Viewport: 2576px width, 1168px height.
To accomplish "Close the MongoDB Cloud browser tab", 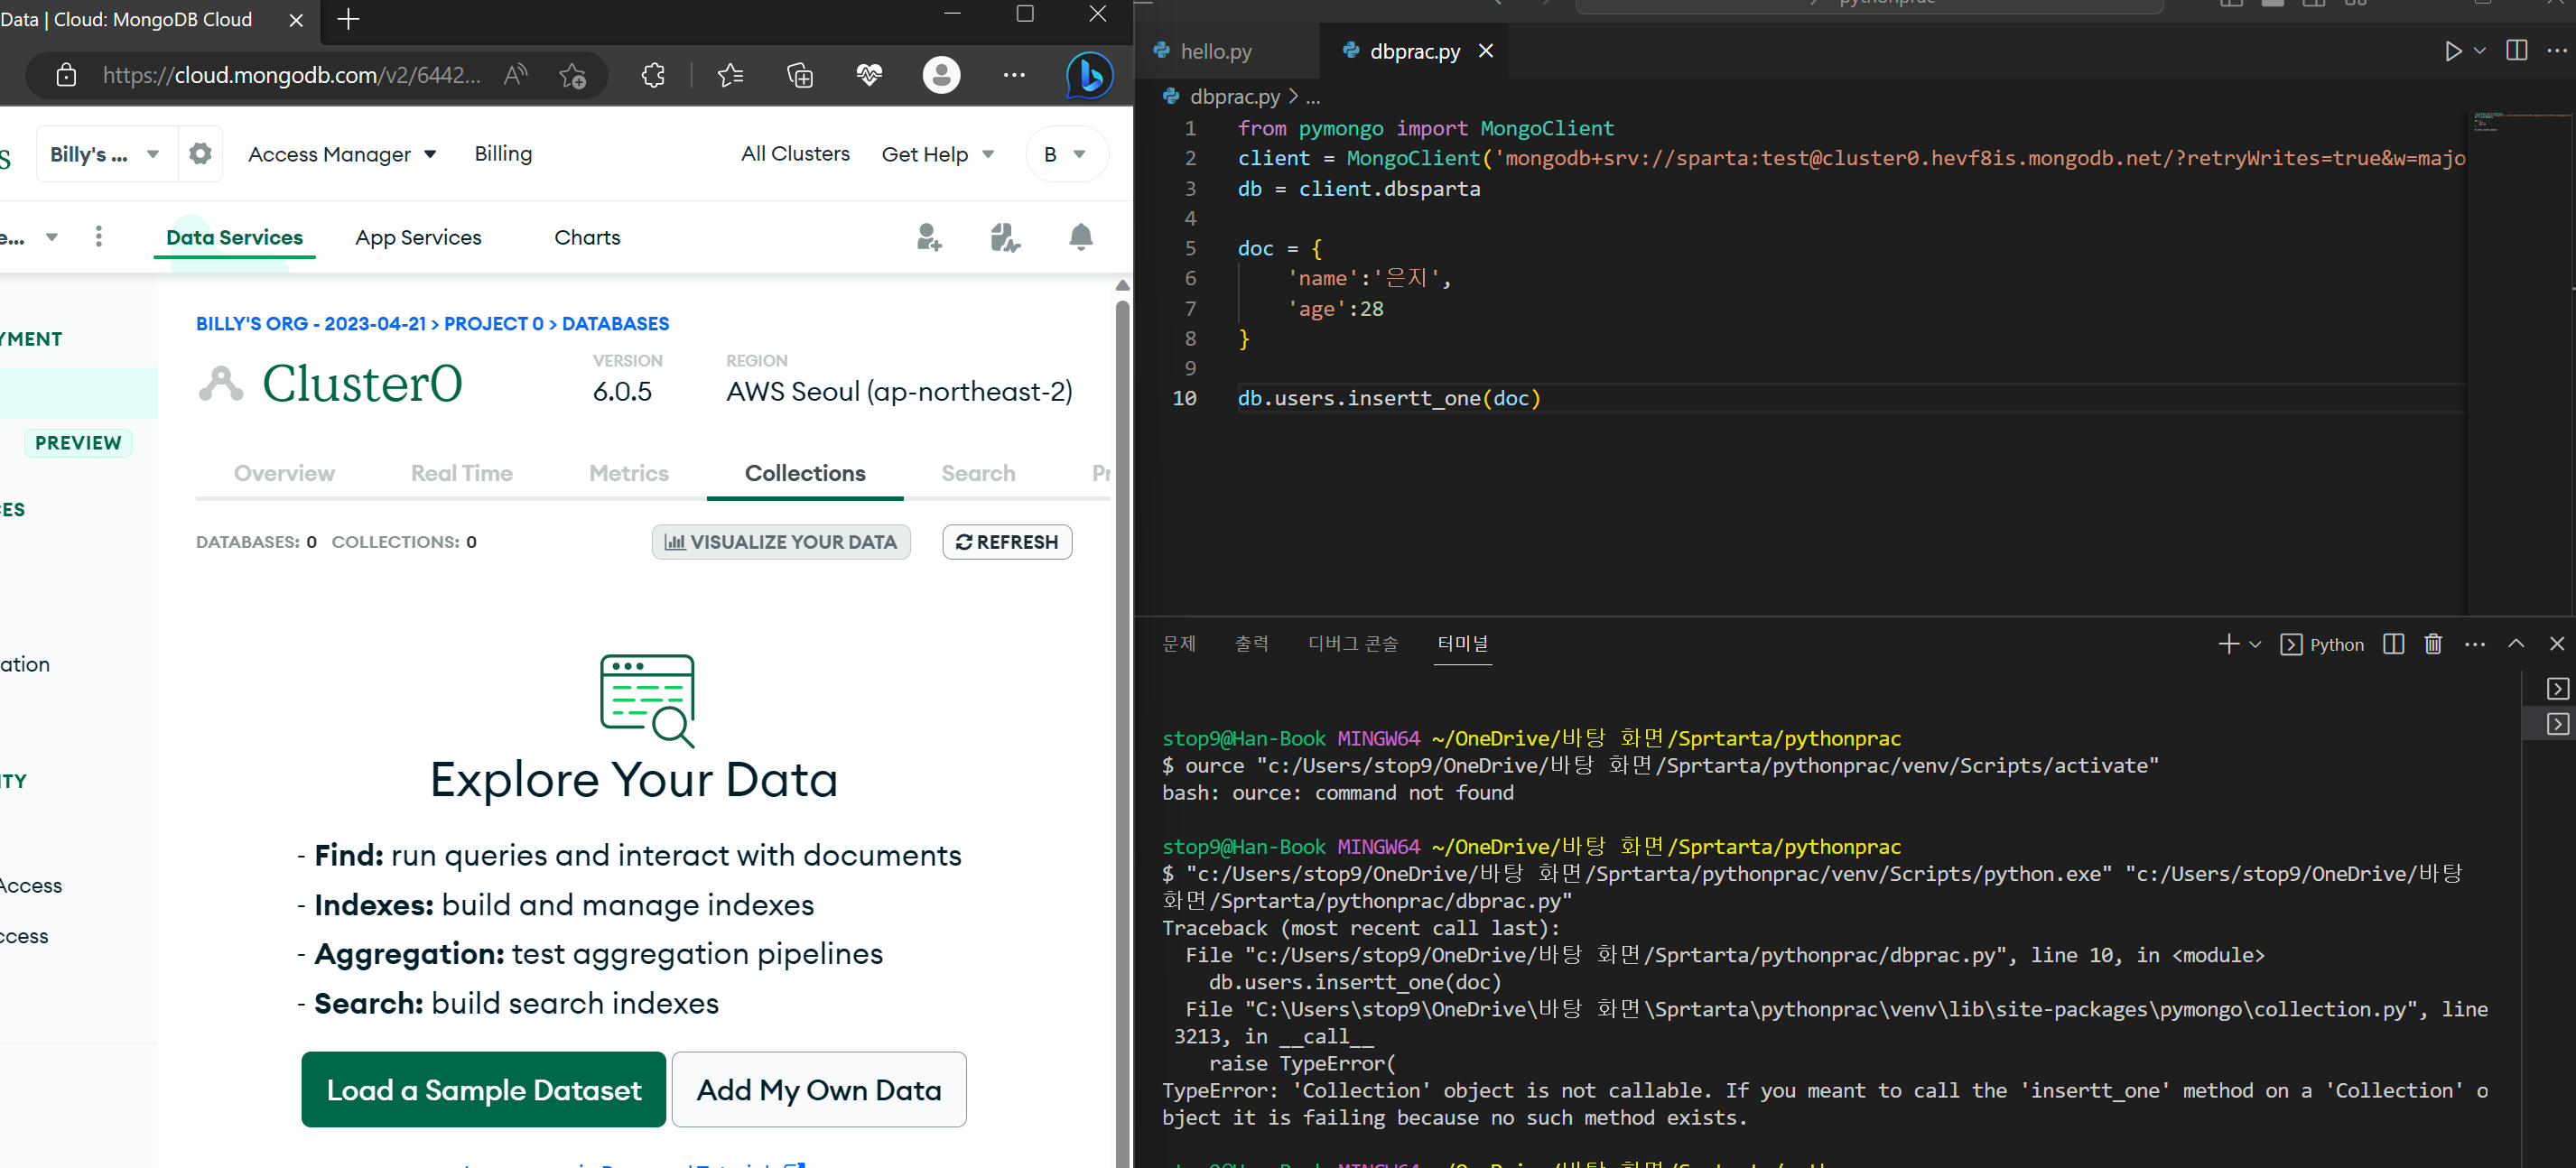I will point(296,20).
